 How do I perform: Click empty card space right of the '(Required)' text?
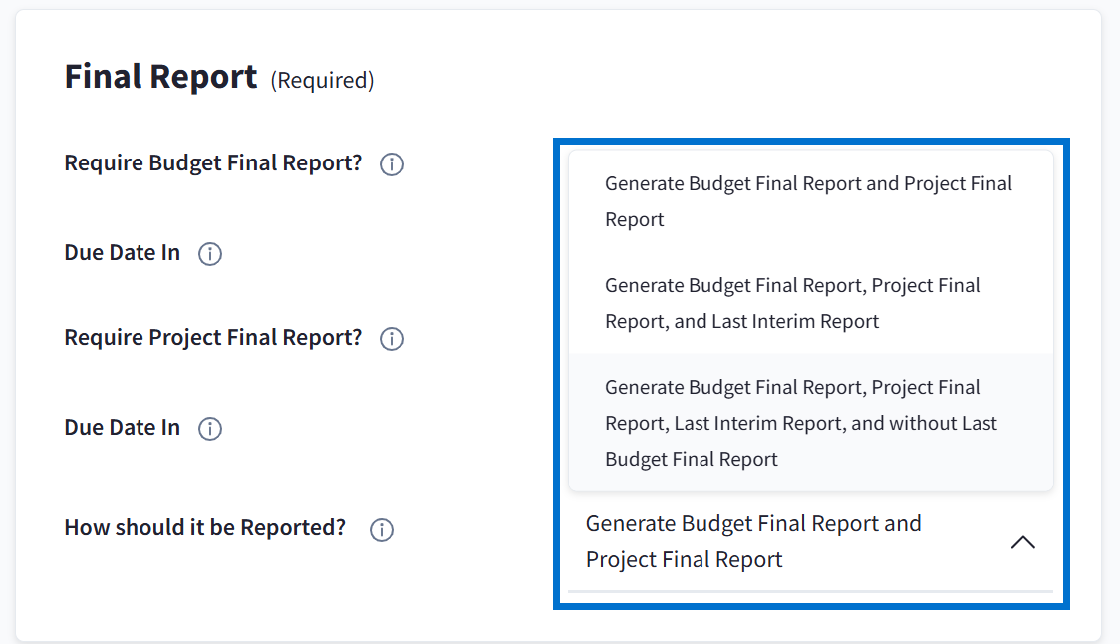pyautogui.click(x=700, y=80)
